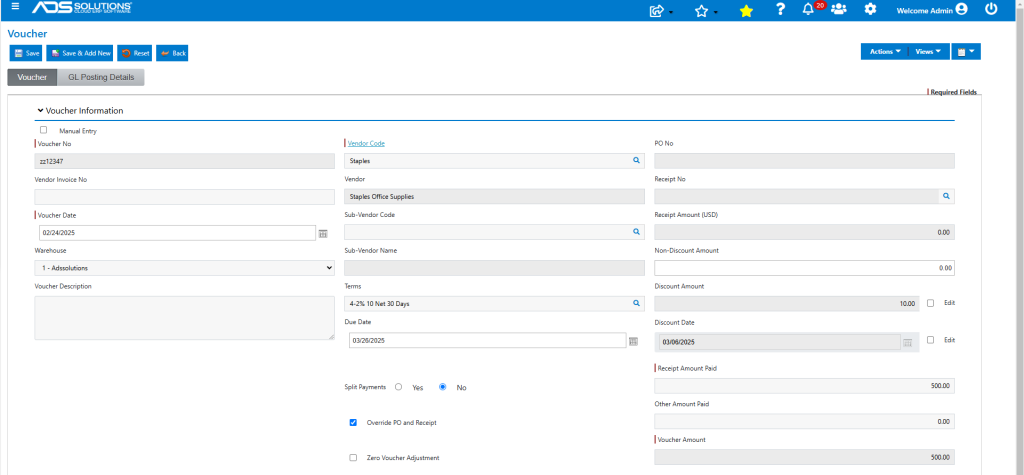Screen dimensions: 1024x475
Task: Select Yes for Split Payments
Action: 398,387
